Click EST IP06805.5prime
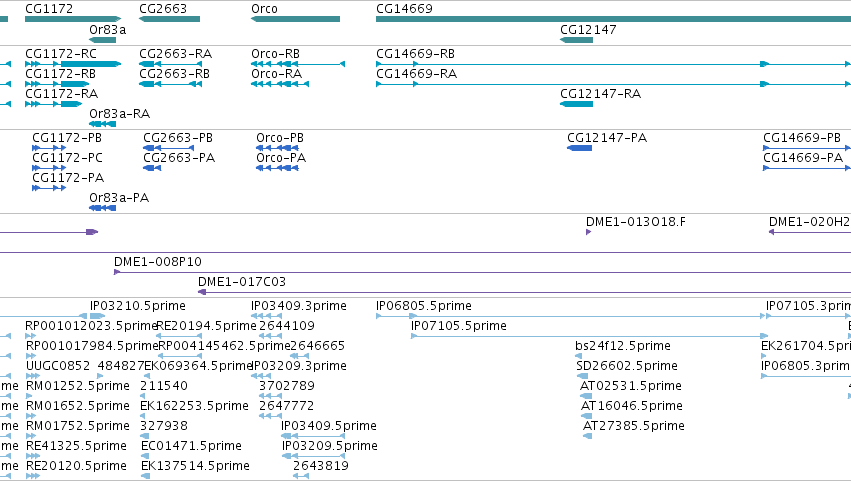The width and height of the screenshot is (851, 481). click(x=424, y=306)
